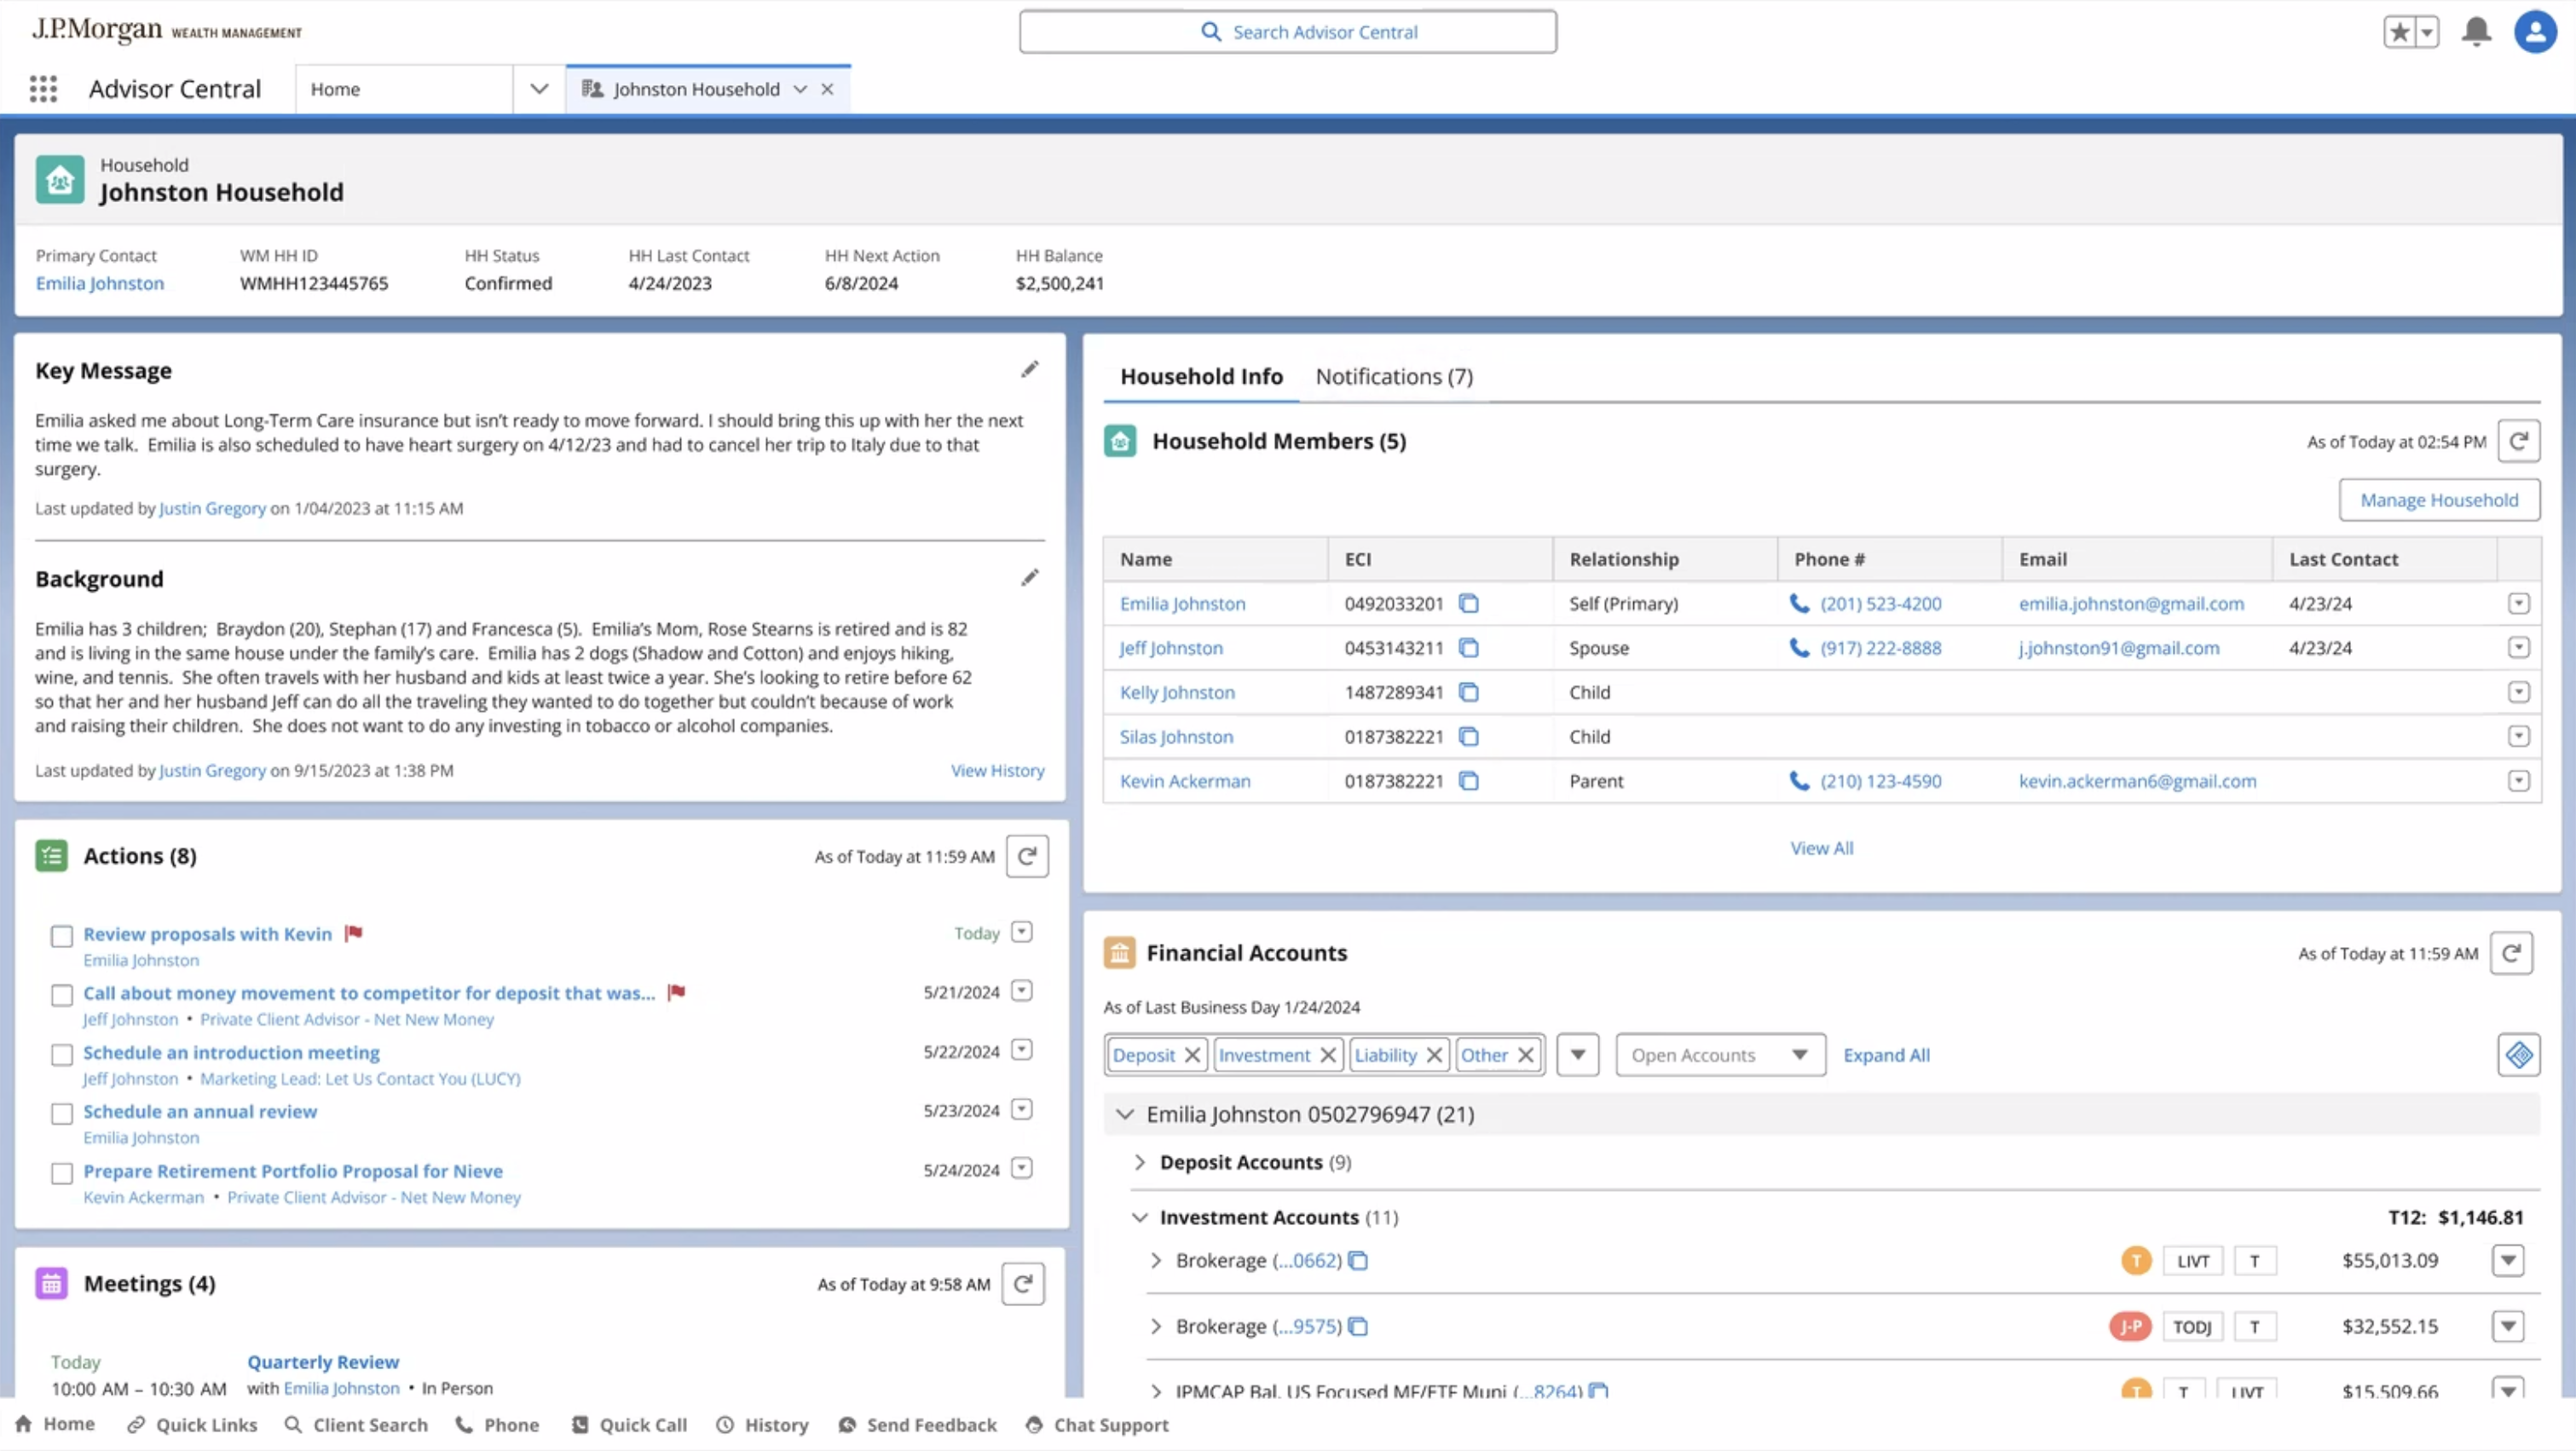The width and height of the screenshot is (2576, 1451).
Task: Select the Household Info tab
Action: click(1201, 377)
